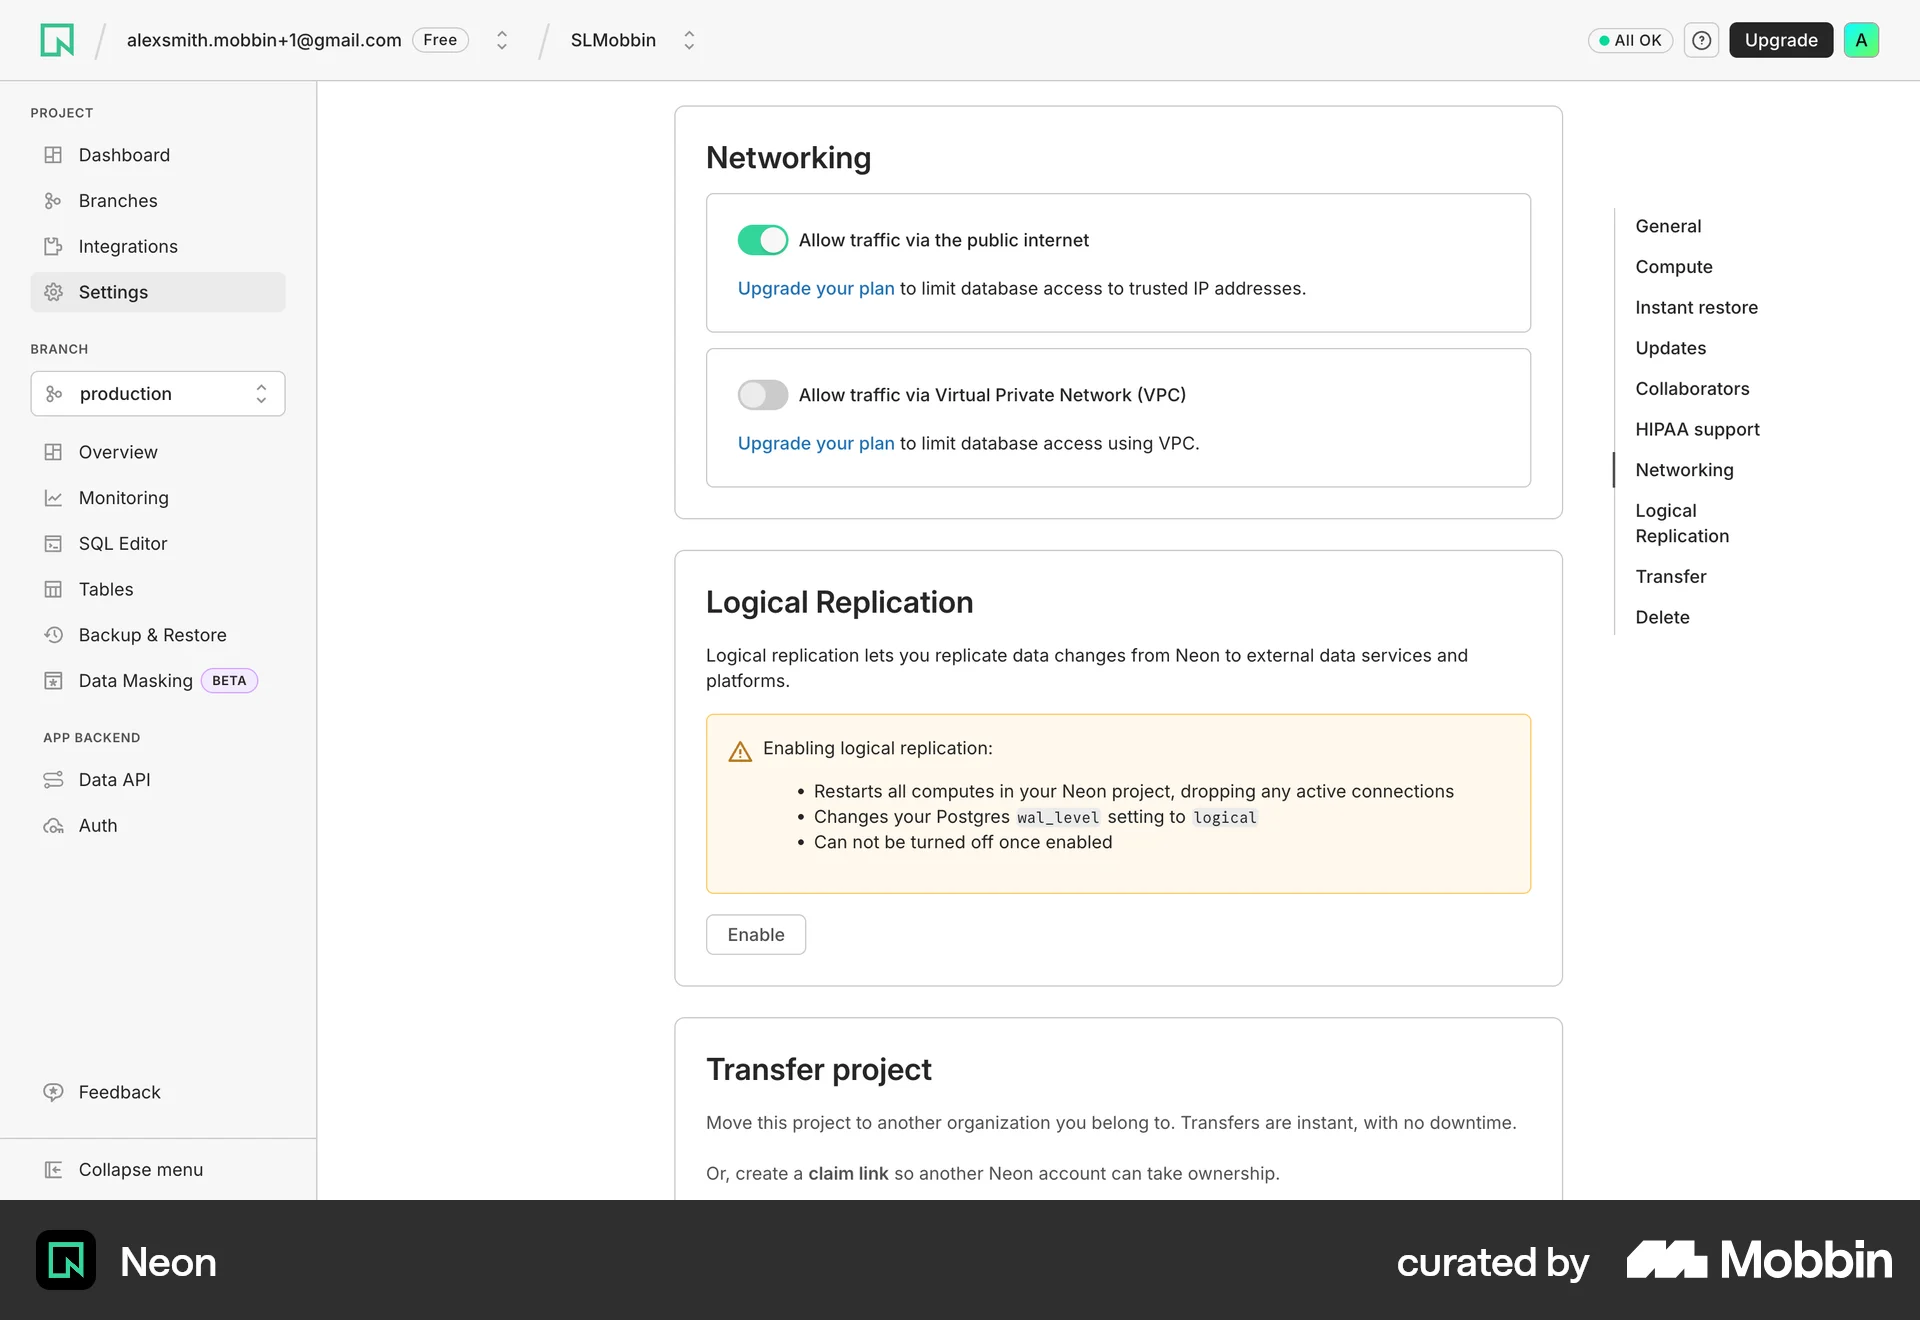1920x1320 pixels.
Task: Open Data Masking BETA page
Action: tap(158, 681)
